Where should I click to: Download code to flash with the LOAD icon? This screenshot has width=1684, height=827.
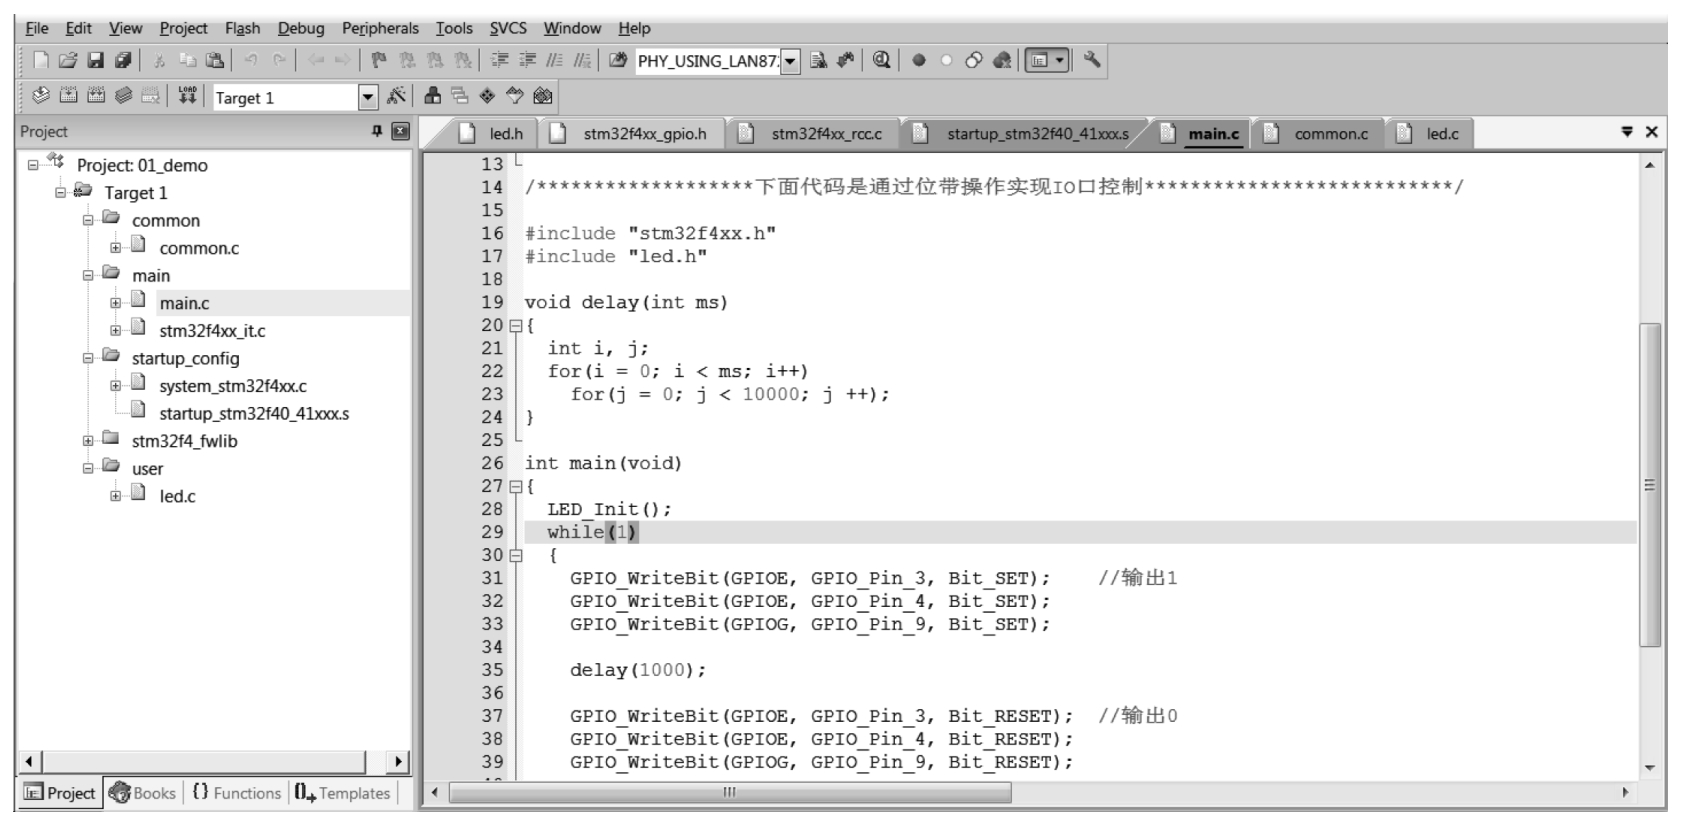(x=187, y=96)
